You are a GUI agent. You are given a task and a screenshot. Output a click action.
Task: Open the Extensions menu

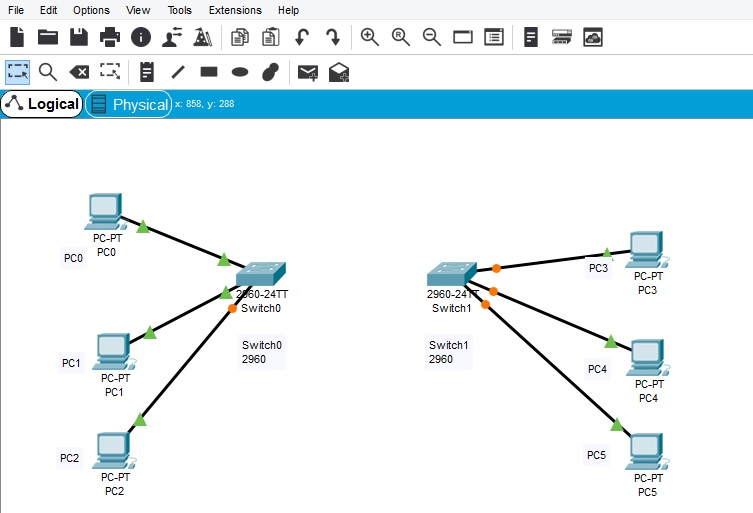235,10
